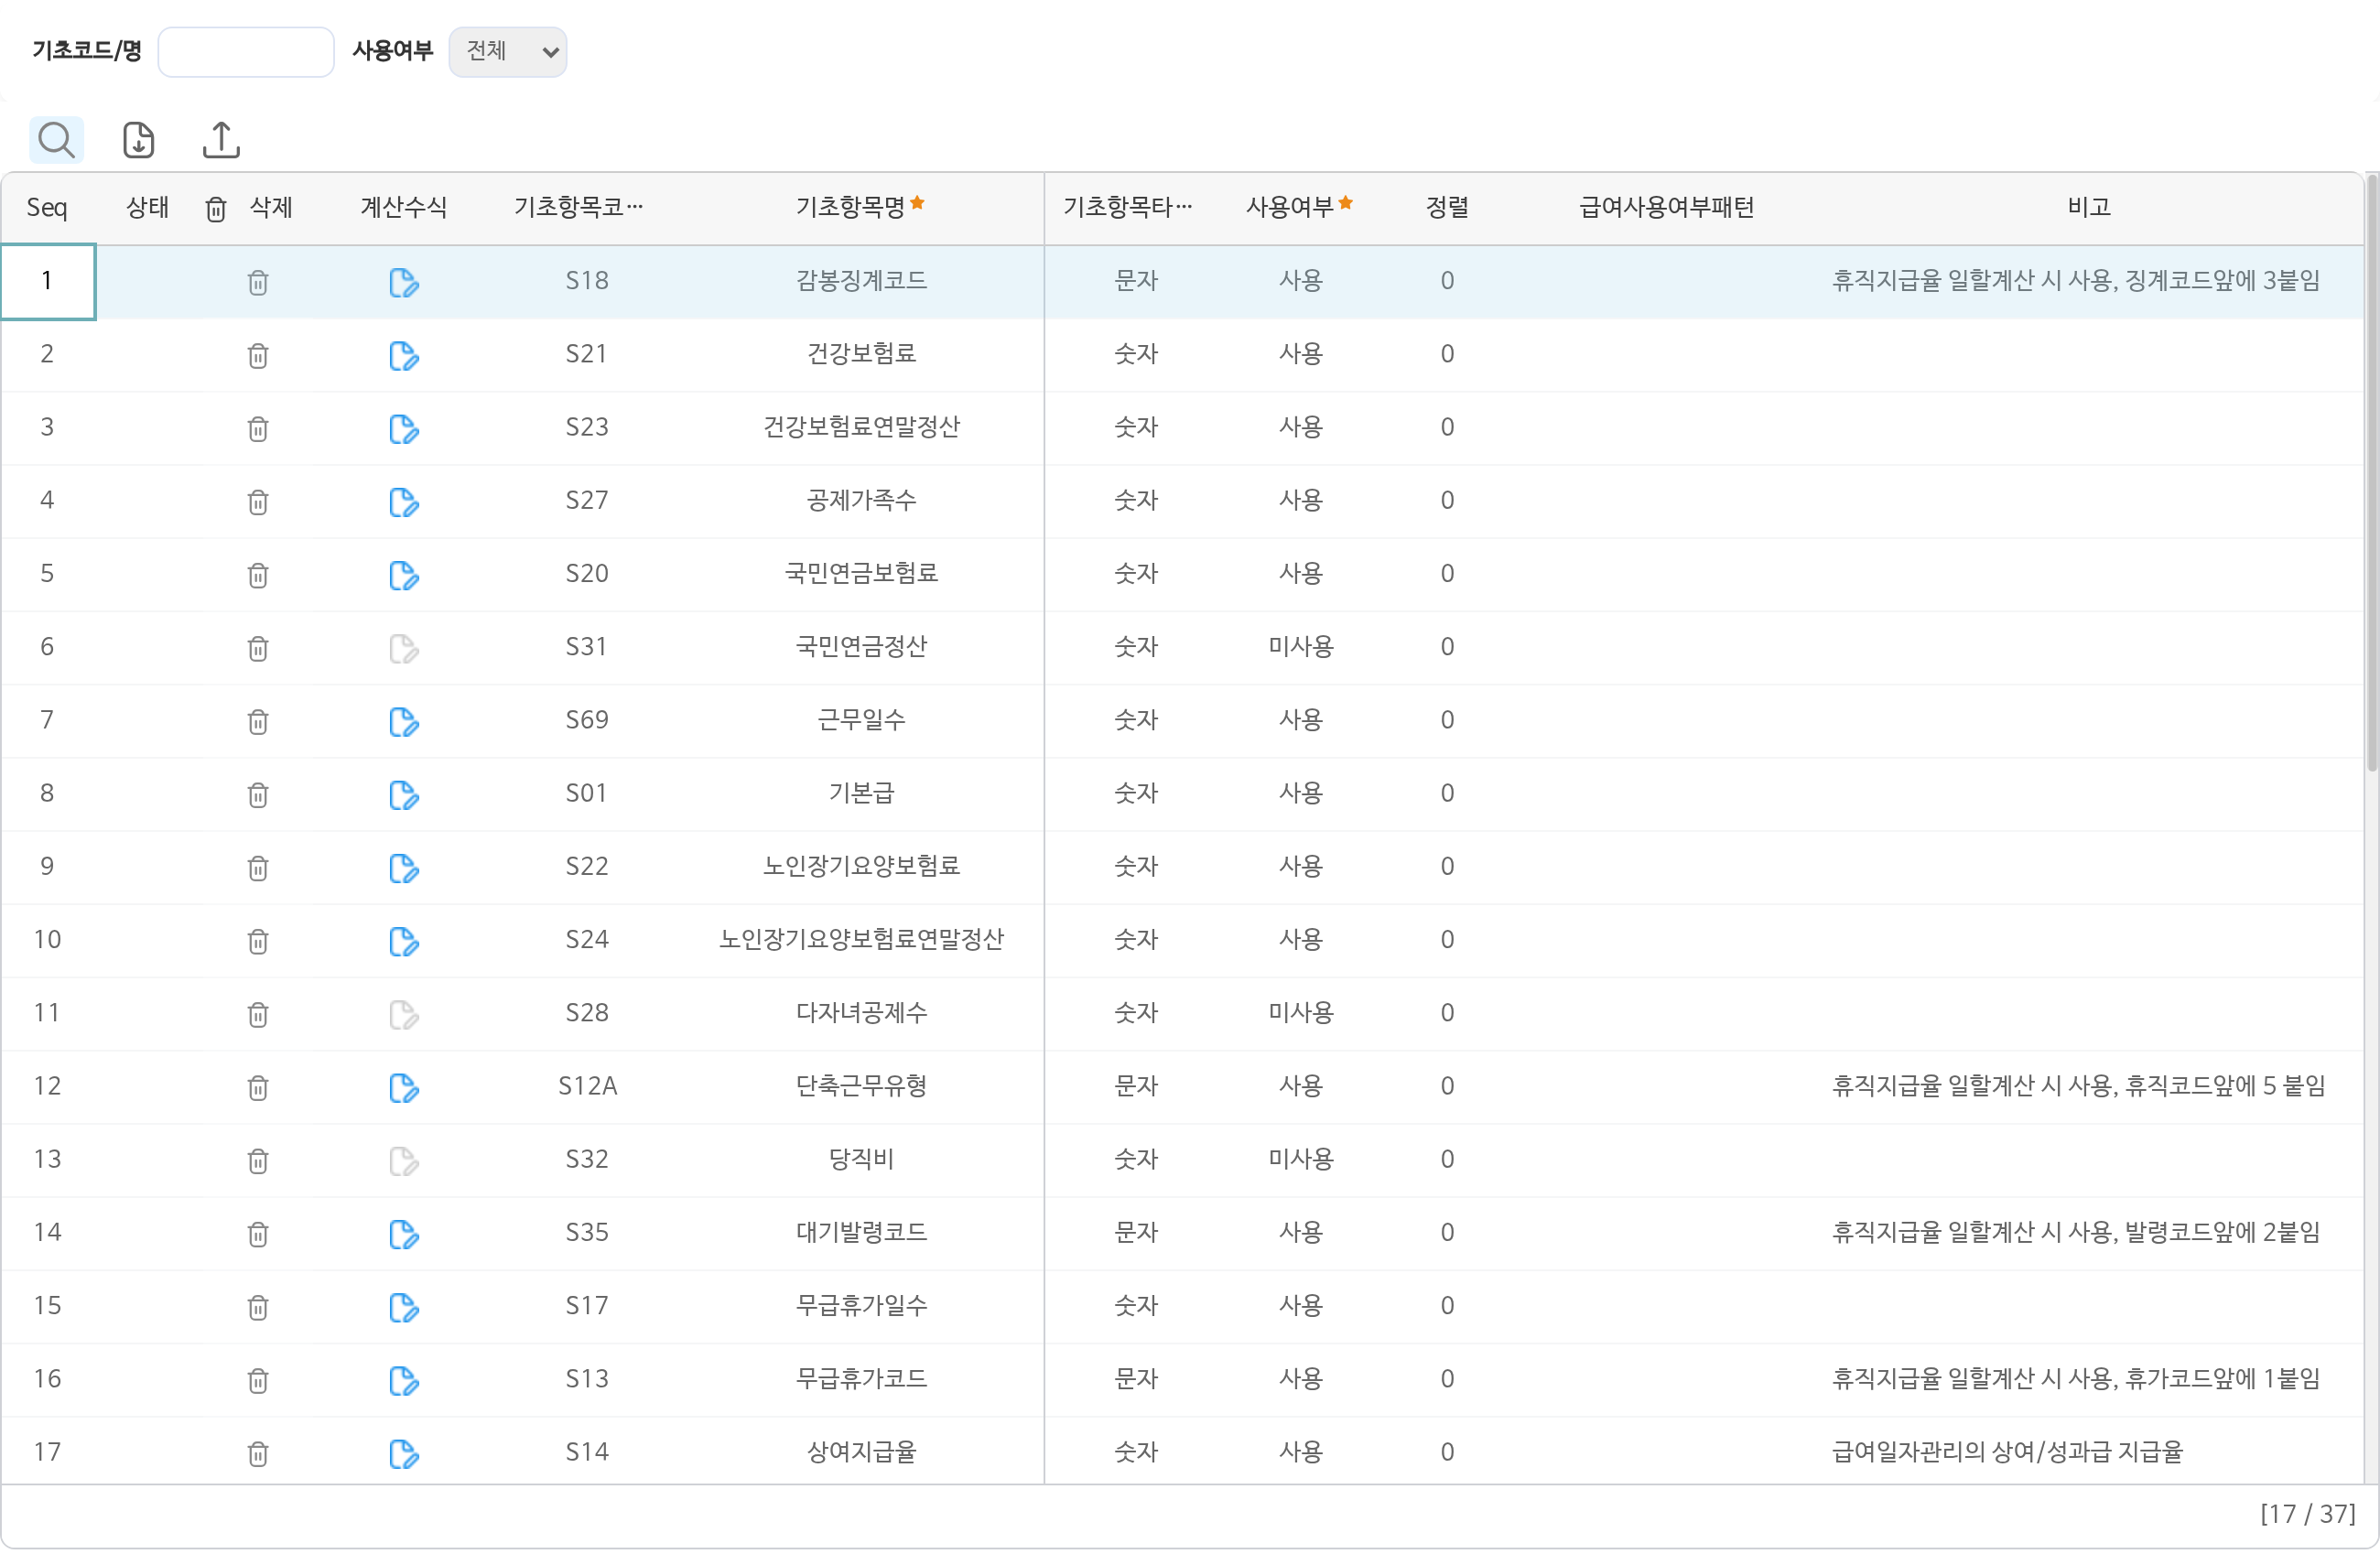This screenshot has height=1554, width=2380.
Task: Click 미사용 cell in 당직비 row
Action: [1300, 1159]
